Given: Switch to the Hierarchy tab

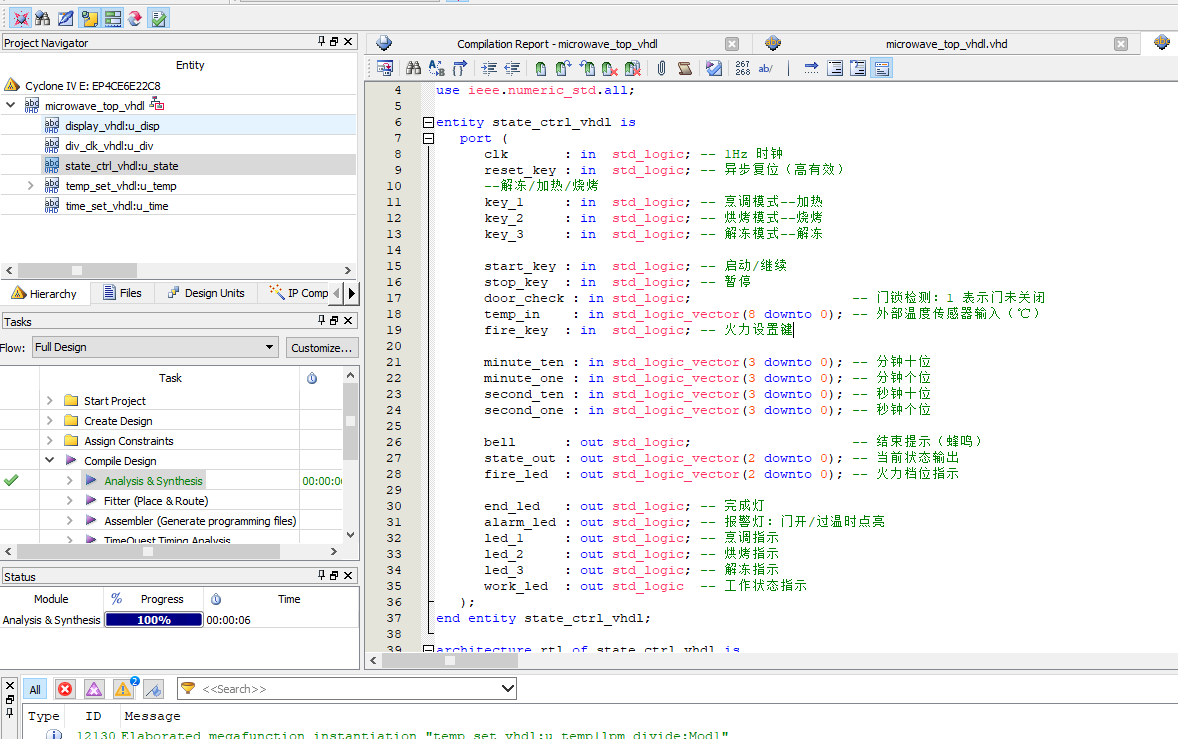Looking at the screenshot, I should tap(45, 293).
